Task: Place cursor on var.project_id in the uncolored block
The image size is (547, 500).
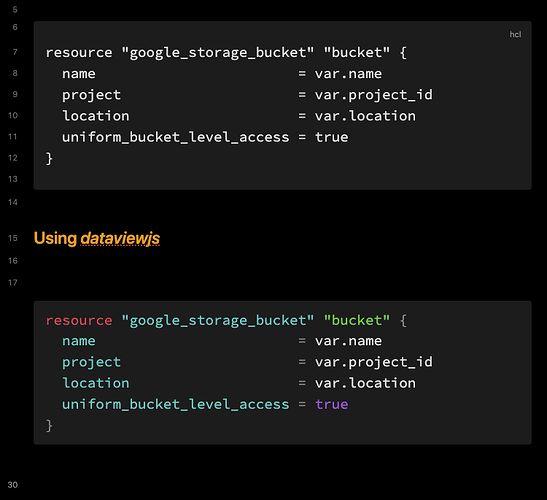Action: (374, 95)
